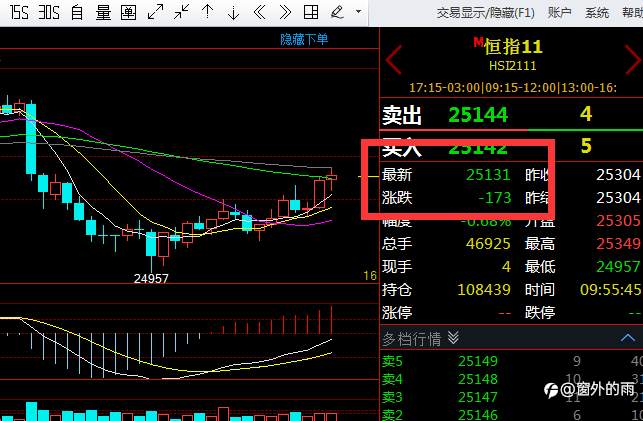The width and height of the screenshot is (643, 421).
Task: Select the pencil drawing tool icon
Action: click(x=337, y=12)
